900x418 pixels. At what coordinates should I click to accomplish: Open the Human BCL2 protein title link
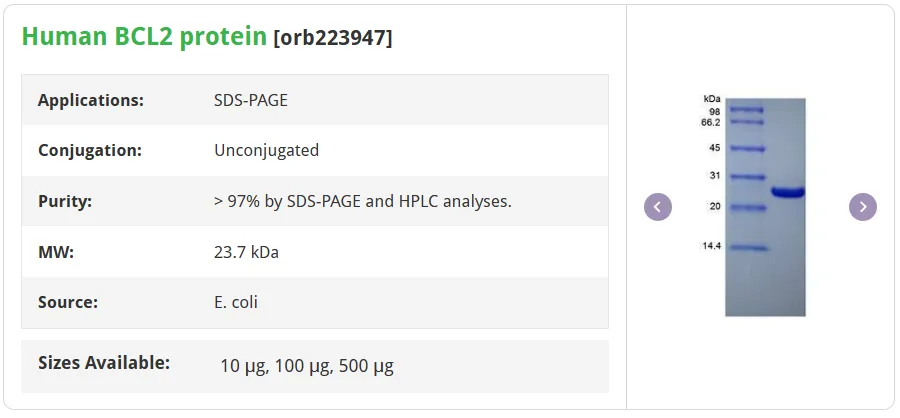point(144,37)
